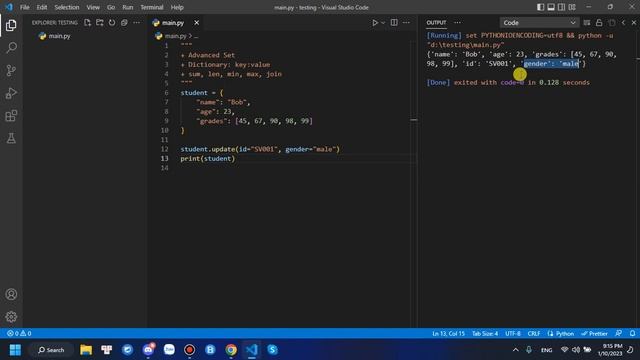640x360 pixels.
Task: Open the Run and Debug view
Action: tap(11, 93)
